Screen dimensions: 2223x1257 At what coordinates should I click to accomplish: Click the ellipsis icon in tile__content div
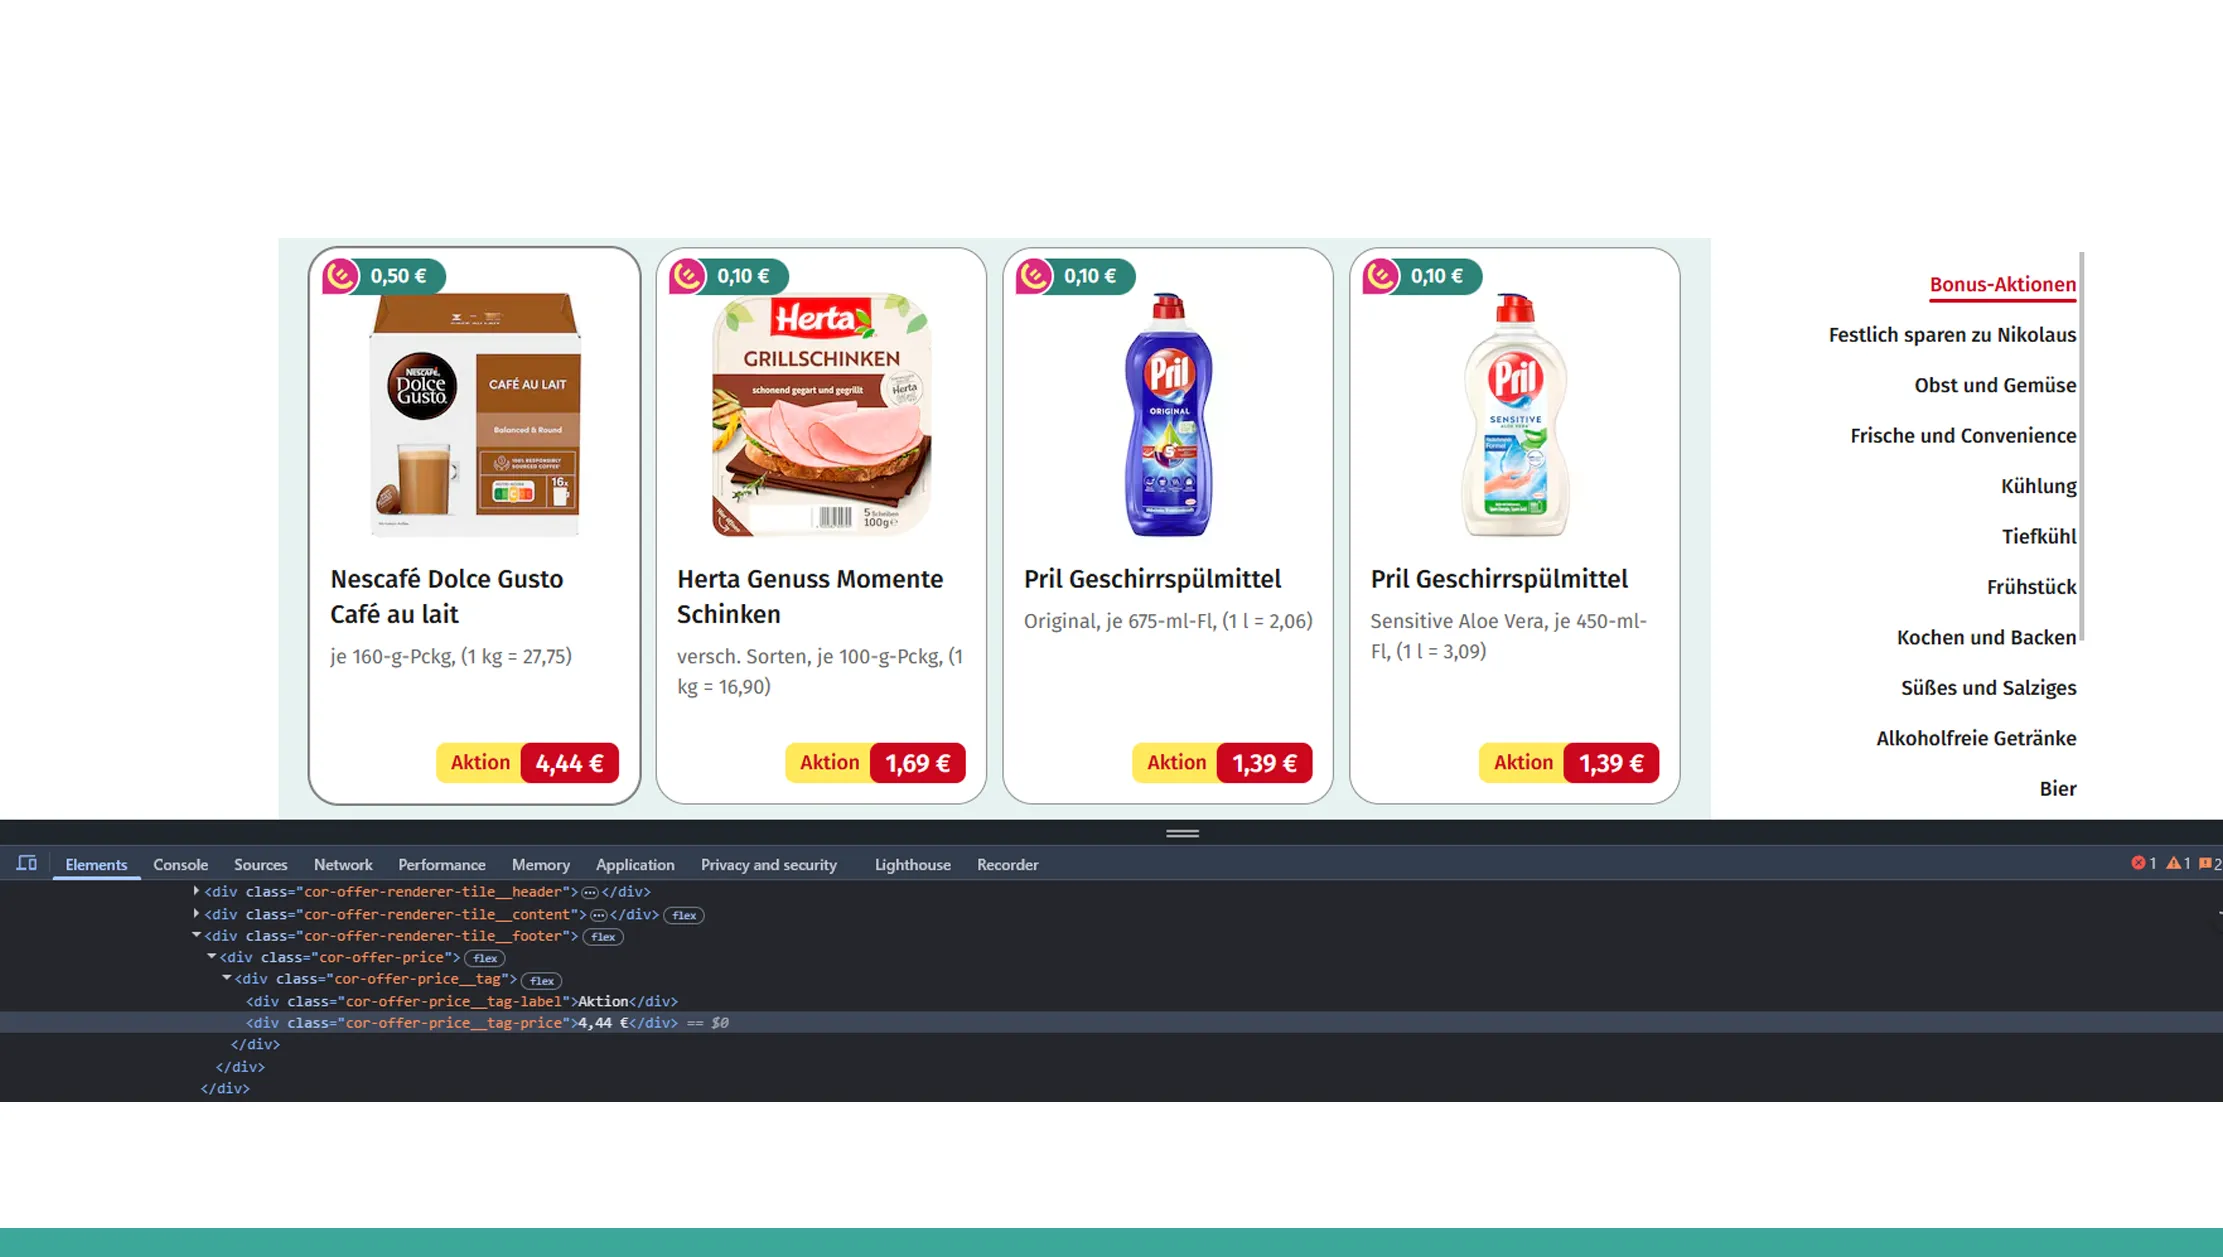(x=599, y=914)
